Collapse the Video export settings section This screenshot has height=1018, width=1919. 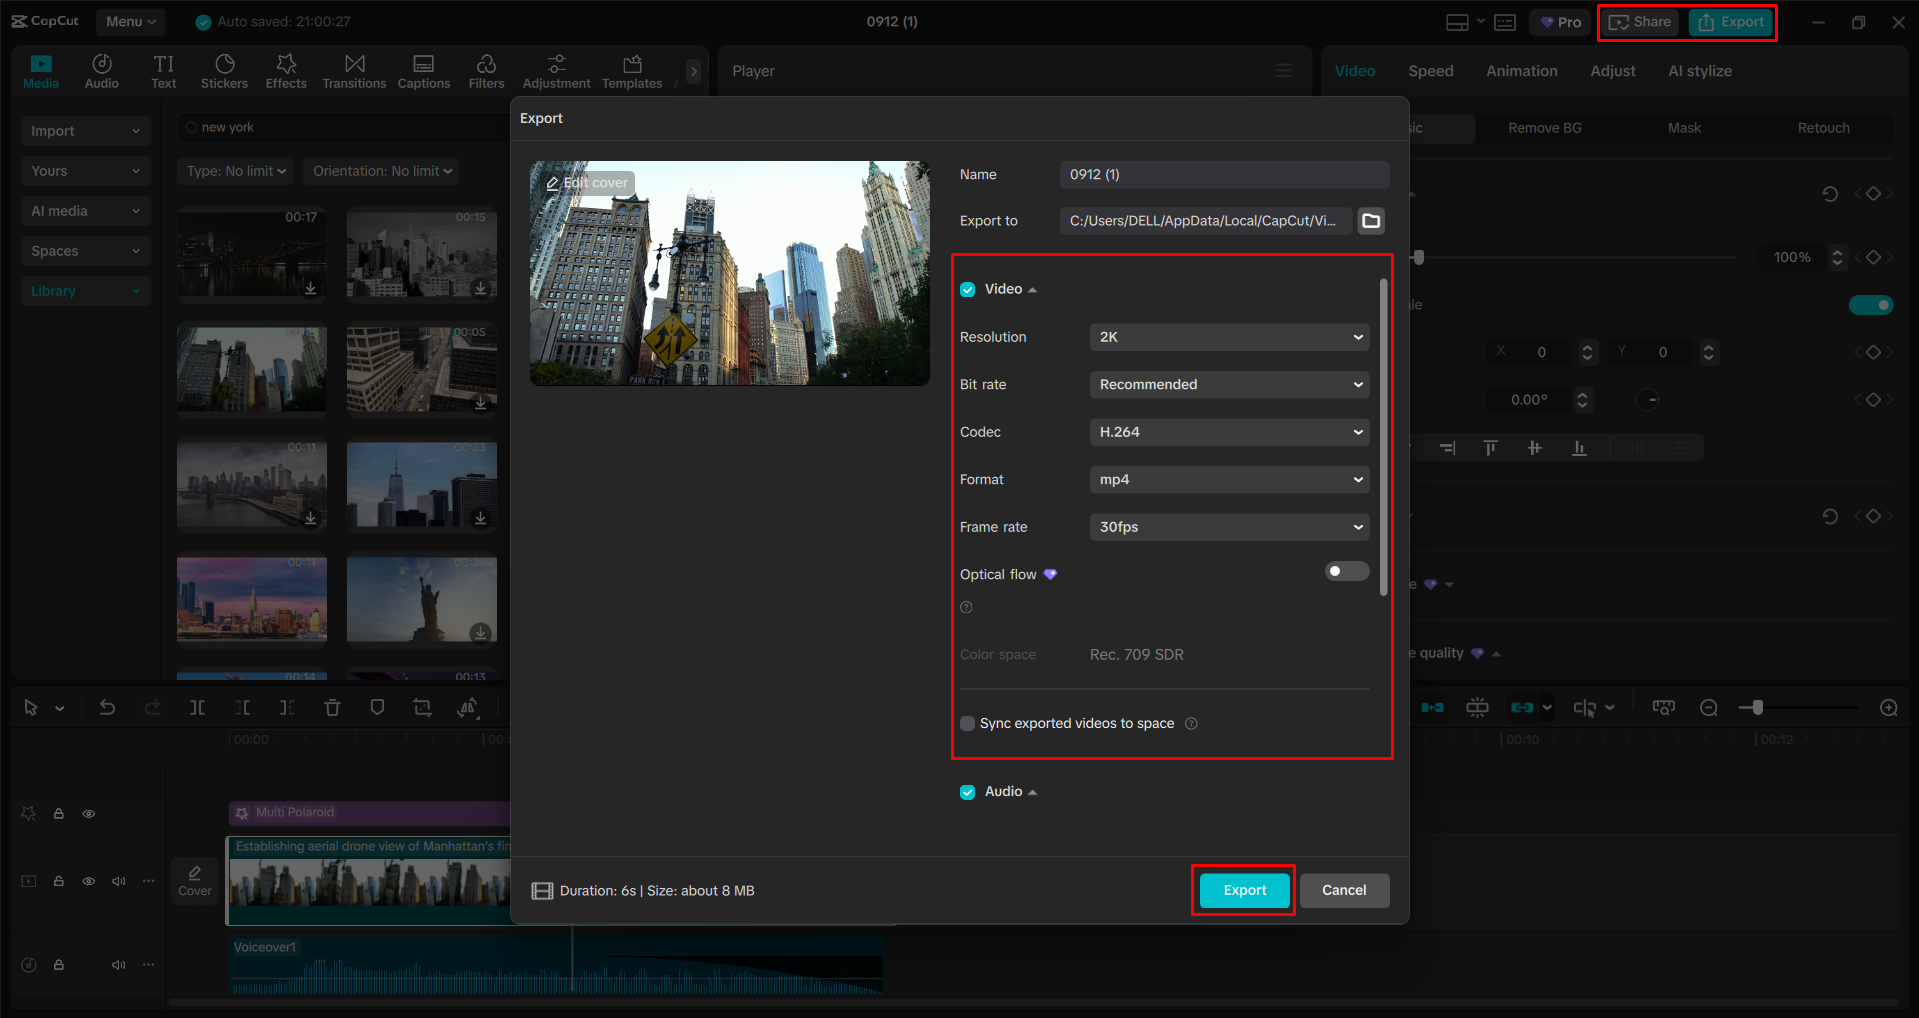tap(1035, 288)
